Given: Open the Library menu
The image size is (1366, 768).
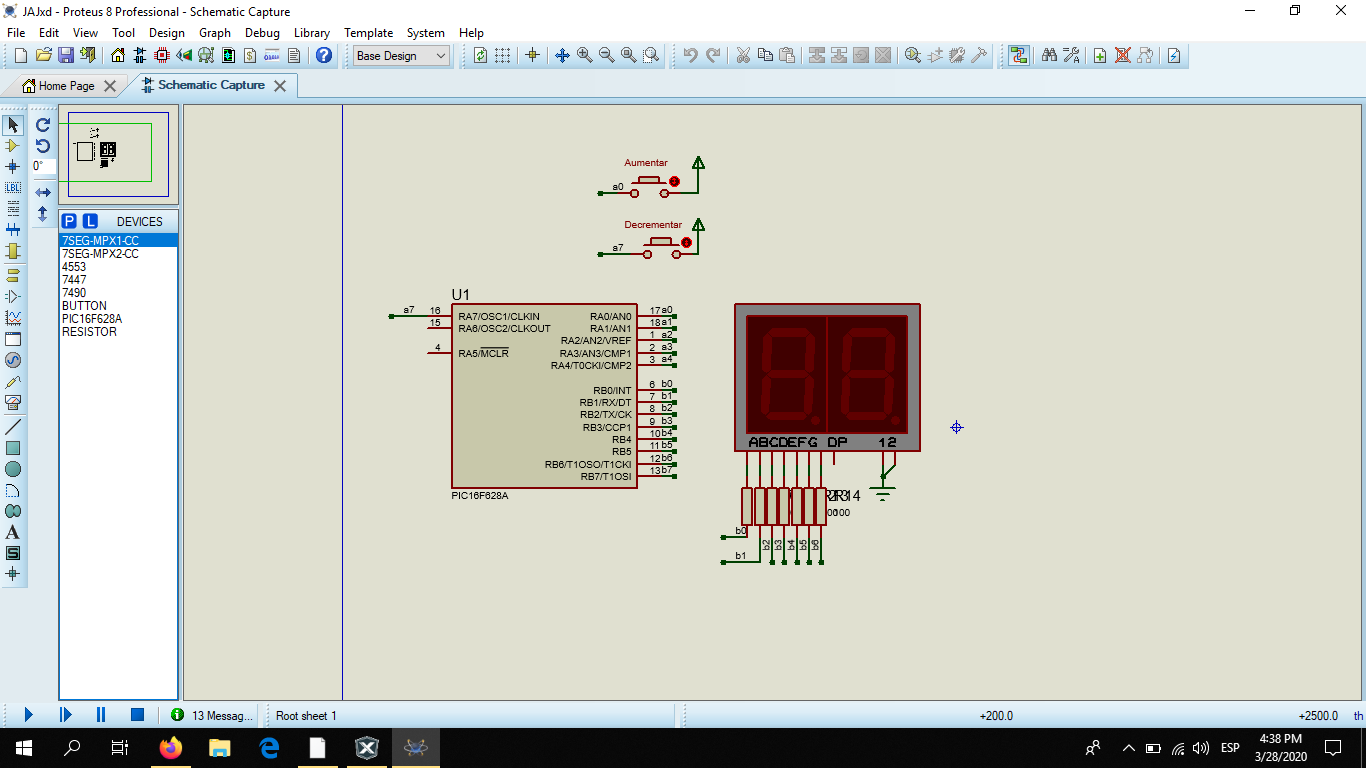Looking at the screenshot, I should (312, 32).
